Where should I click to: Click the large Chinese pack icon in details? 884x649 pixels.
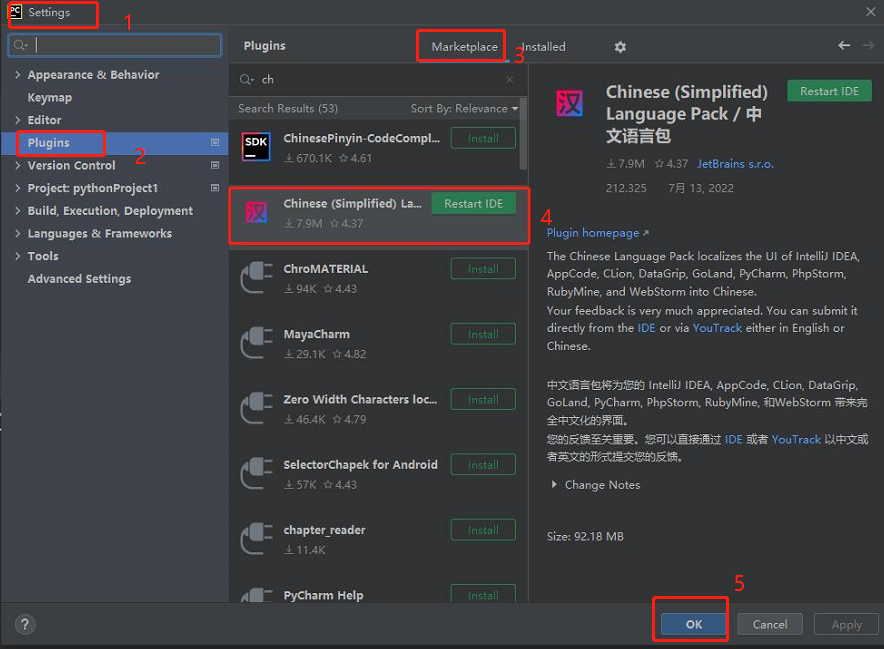tap(569, 103)
